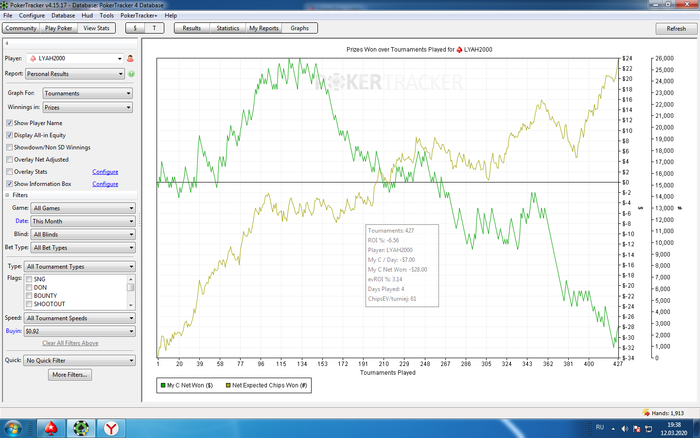Open the Tools menu

(x=107, y=15)
